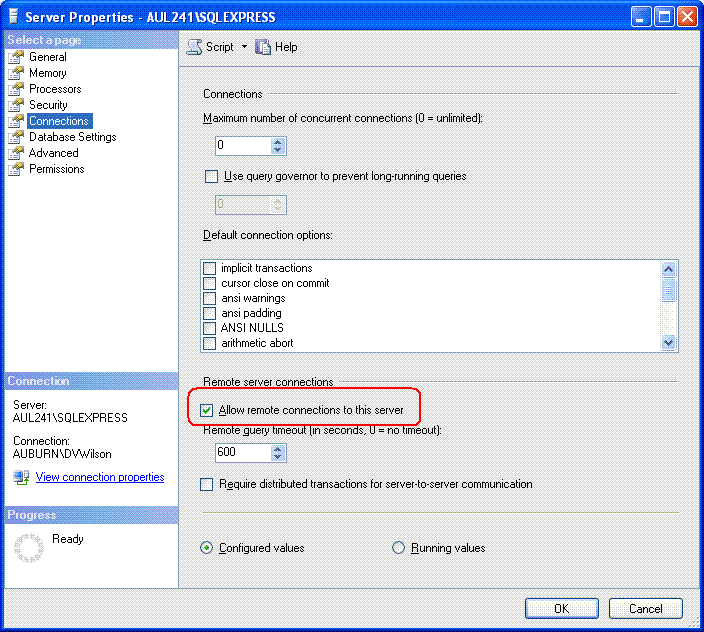The width and height of the screenshot is (704, 632).
Task: Open the Memory page
Action: [x=48, y=73]
